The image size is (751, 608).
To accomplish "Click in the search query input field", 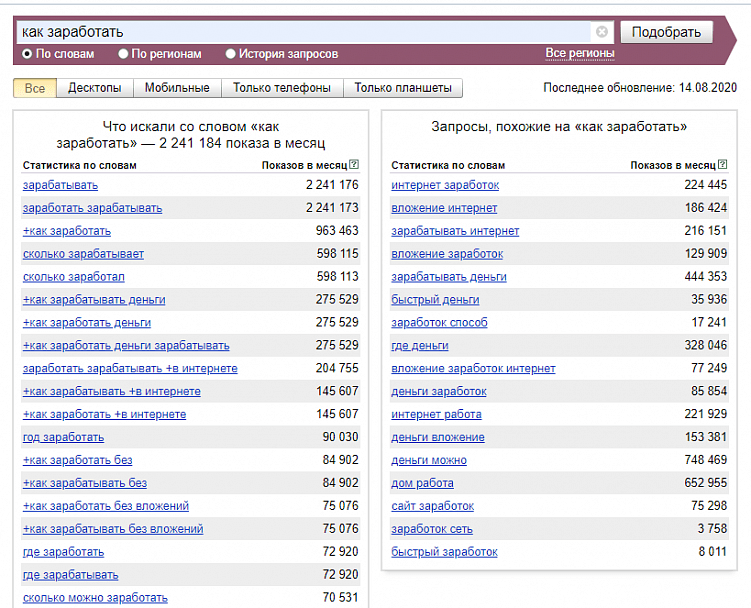I will tap(300, 32).
